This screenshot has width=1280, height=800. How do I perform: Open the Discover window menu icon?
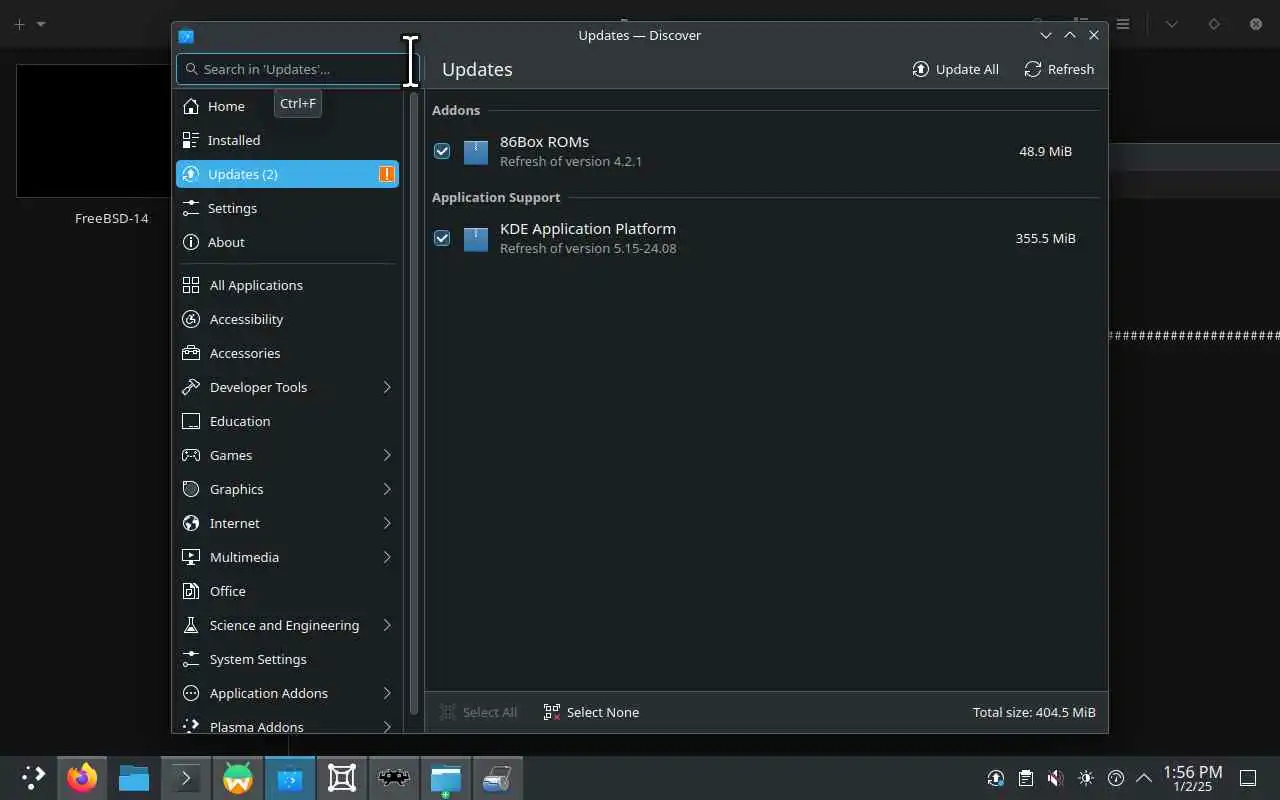tap(186, 36)
